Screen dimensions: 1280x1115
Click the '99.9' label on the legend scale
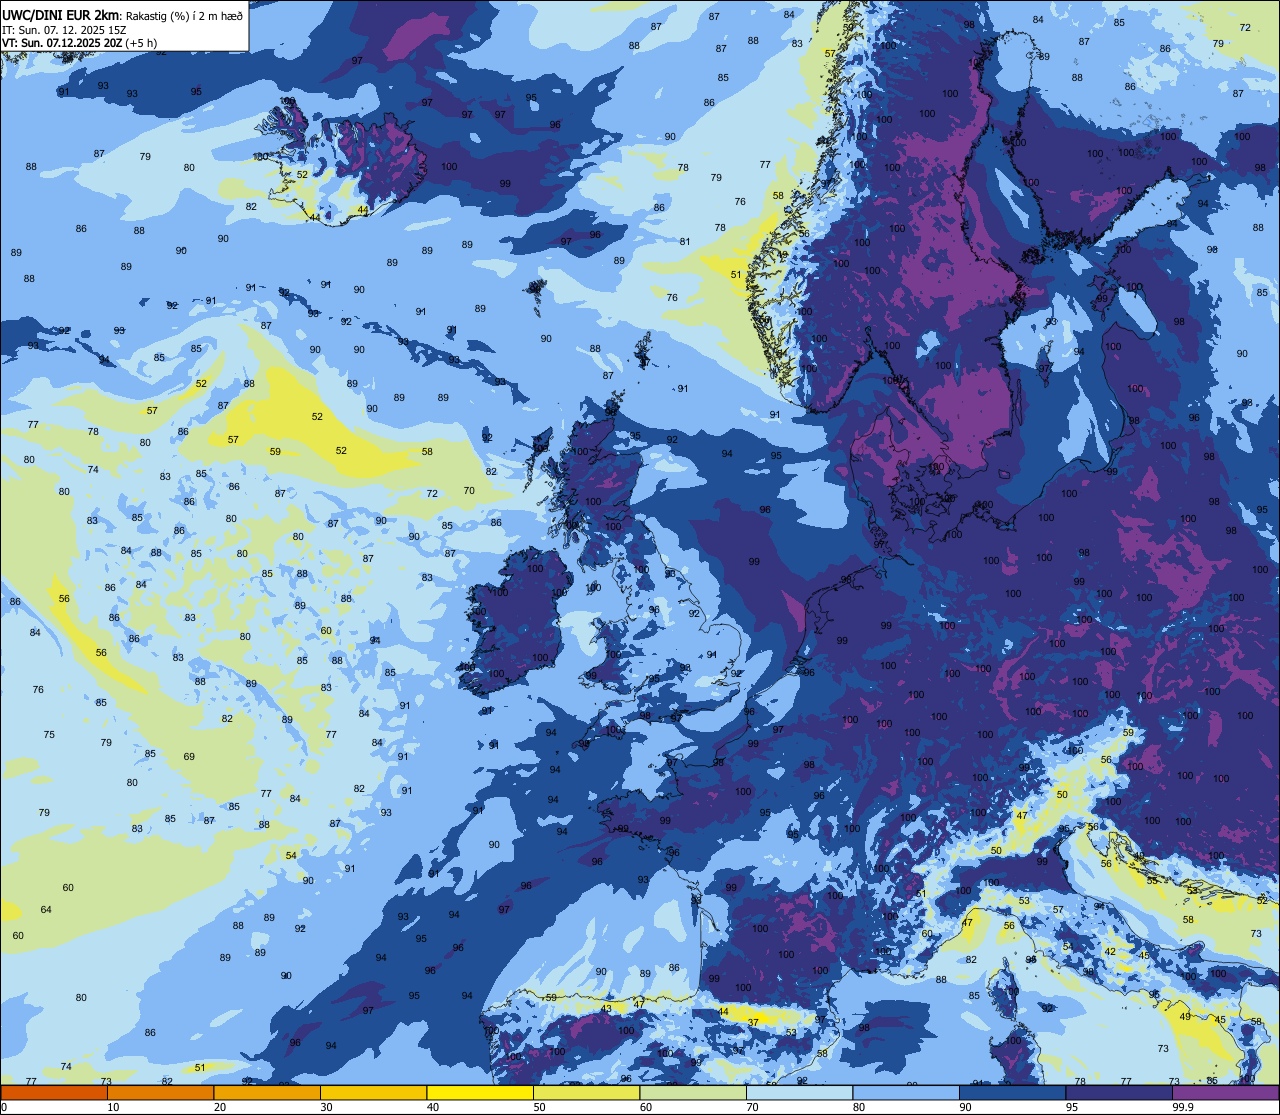(1183, 1107)
